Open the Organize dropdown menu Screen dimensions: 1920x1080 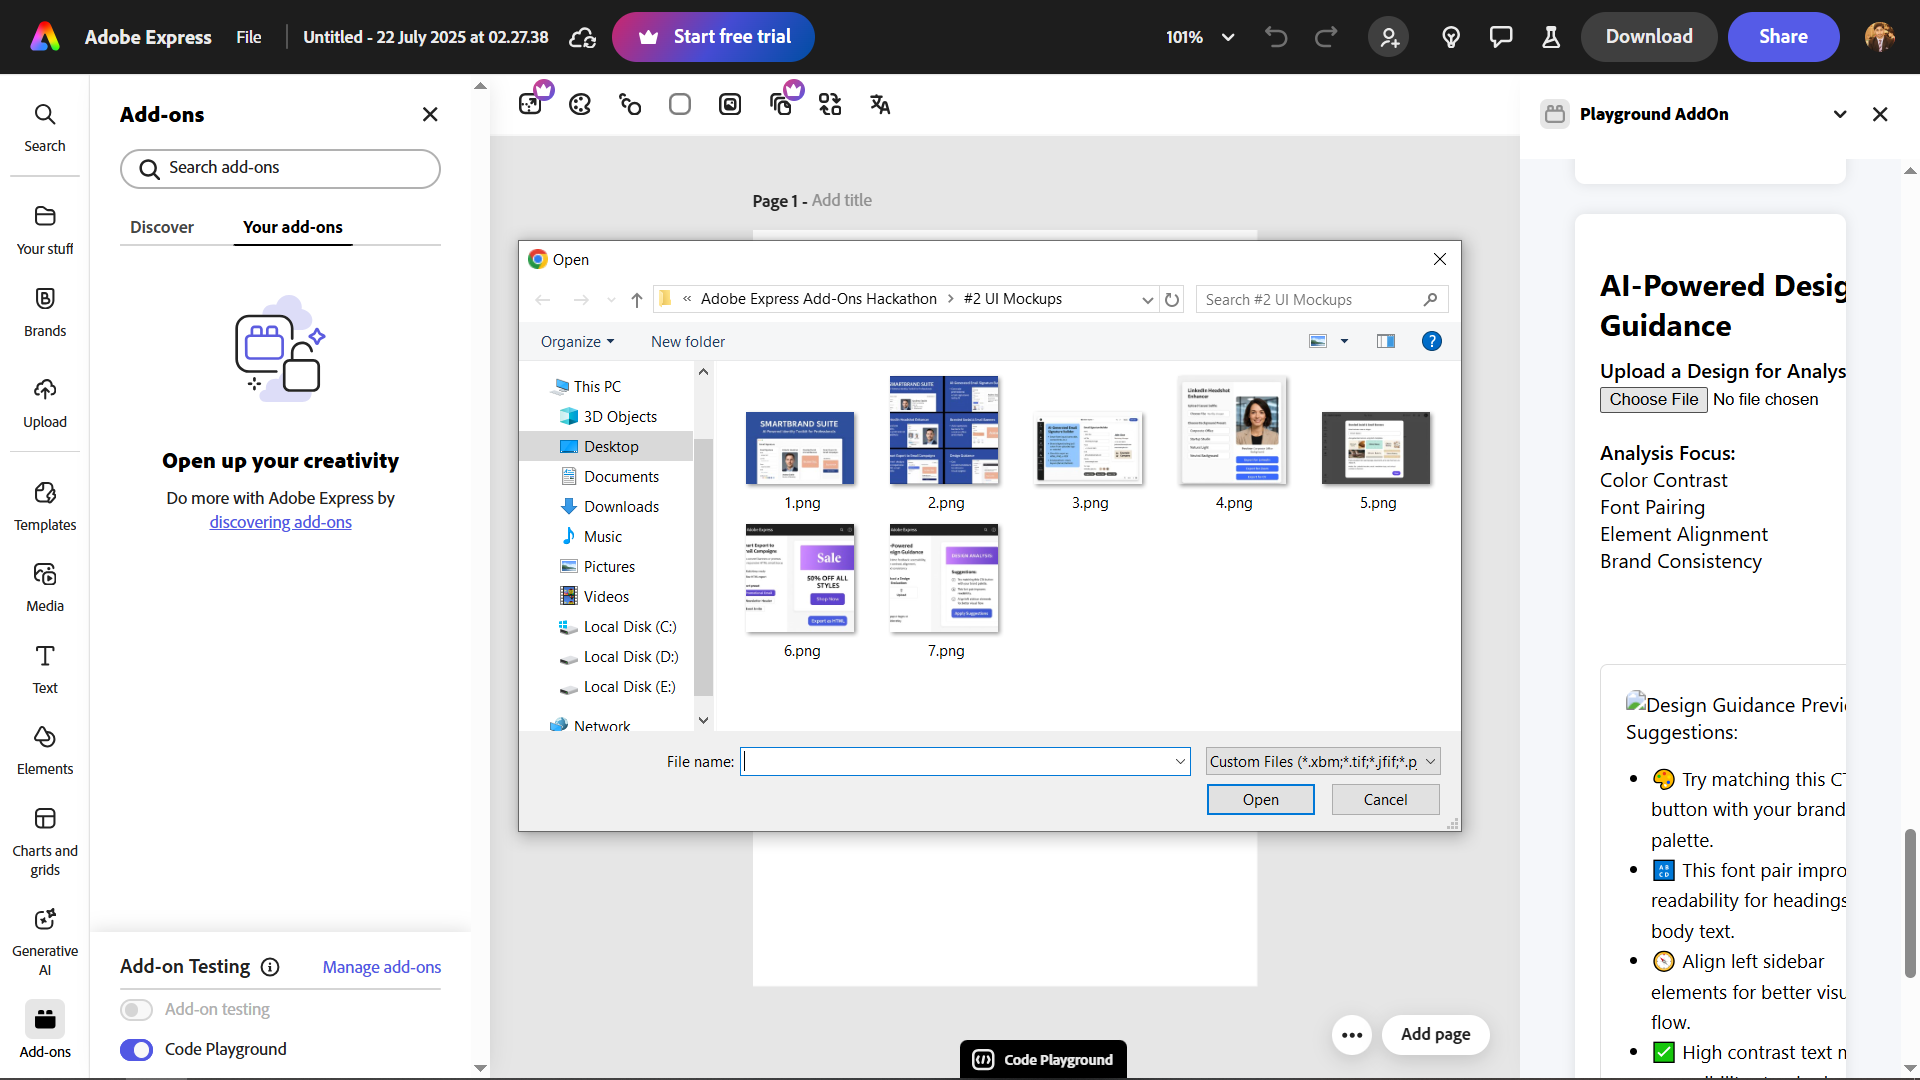coord(577,341)
